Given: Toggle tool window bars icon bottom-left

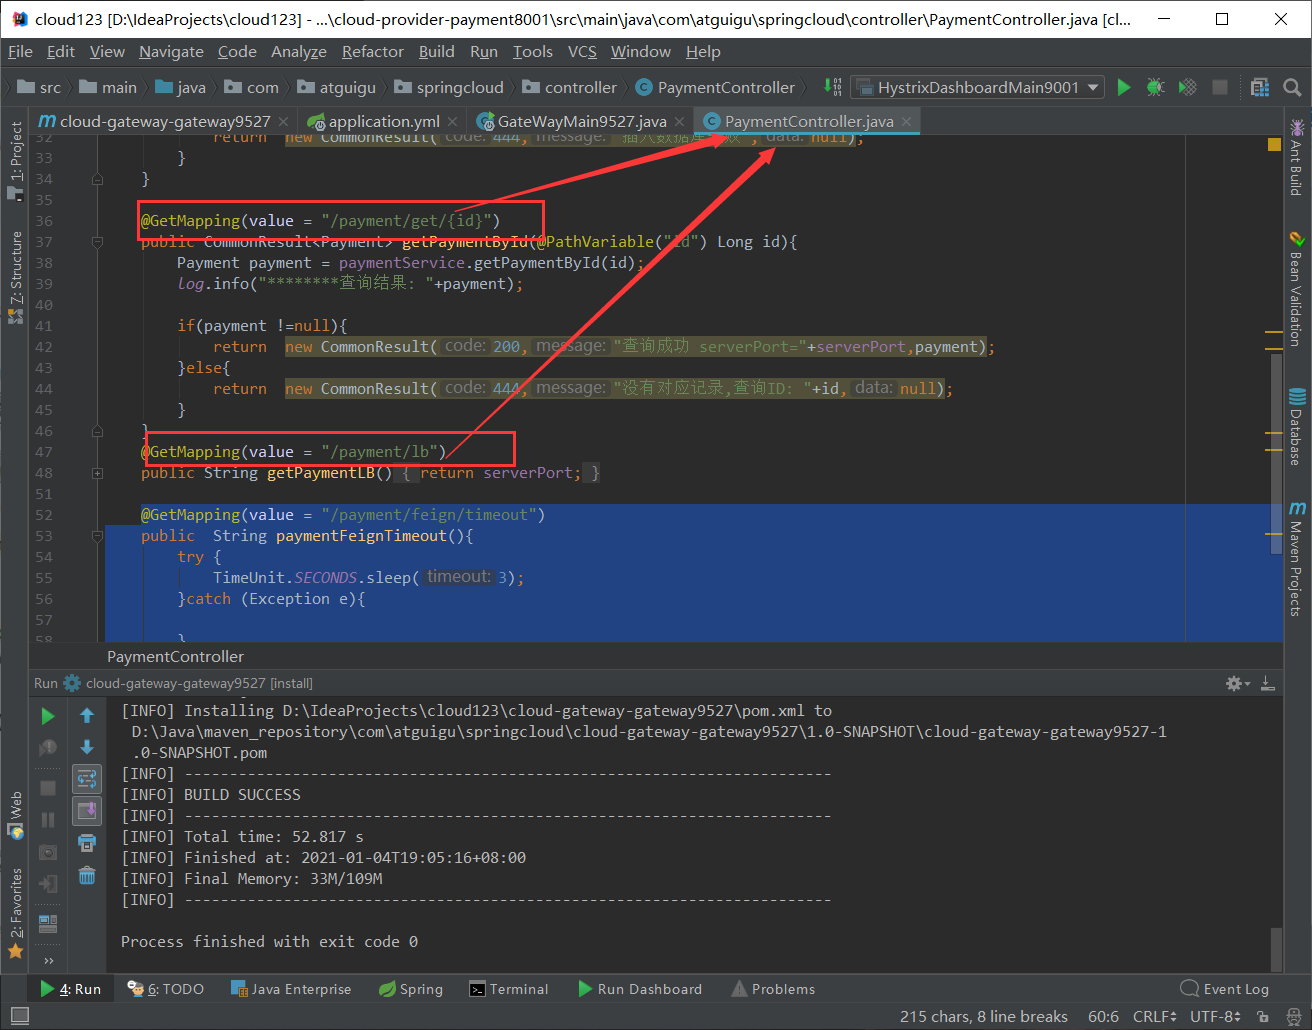Looking at the screenshot, I should point(19,1016).
